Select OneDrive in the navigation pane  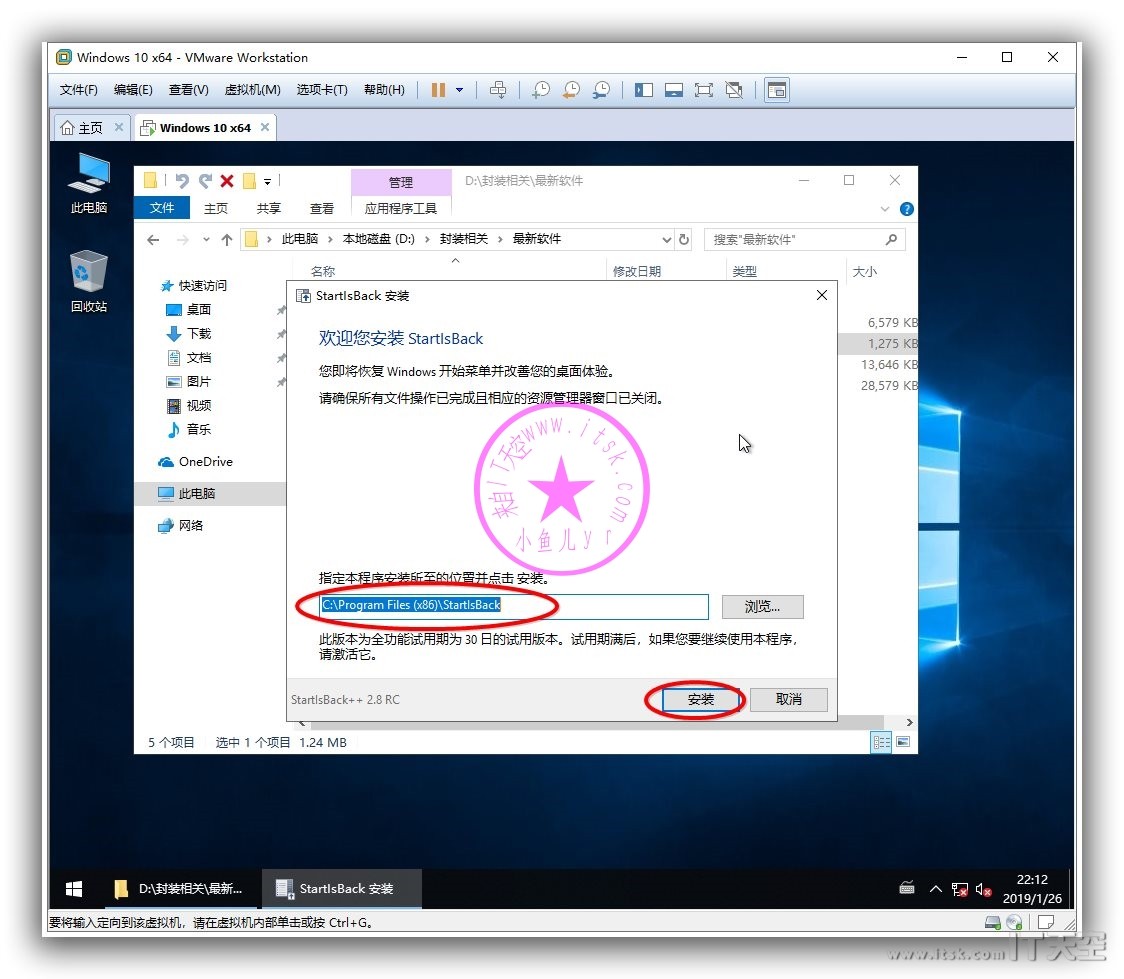pos(196,462)
